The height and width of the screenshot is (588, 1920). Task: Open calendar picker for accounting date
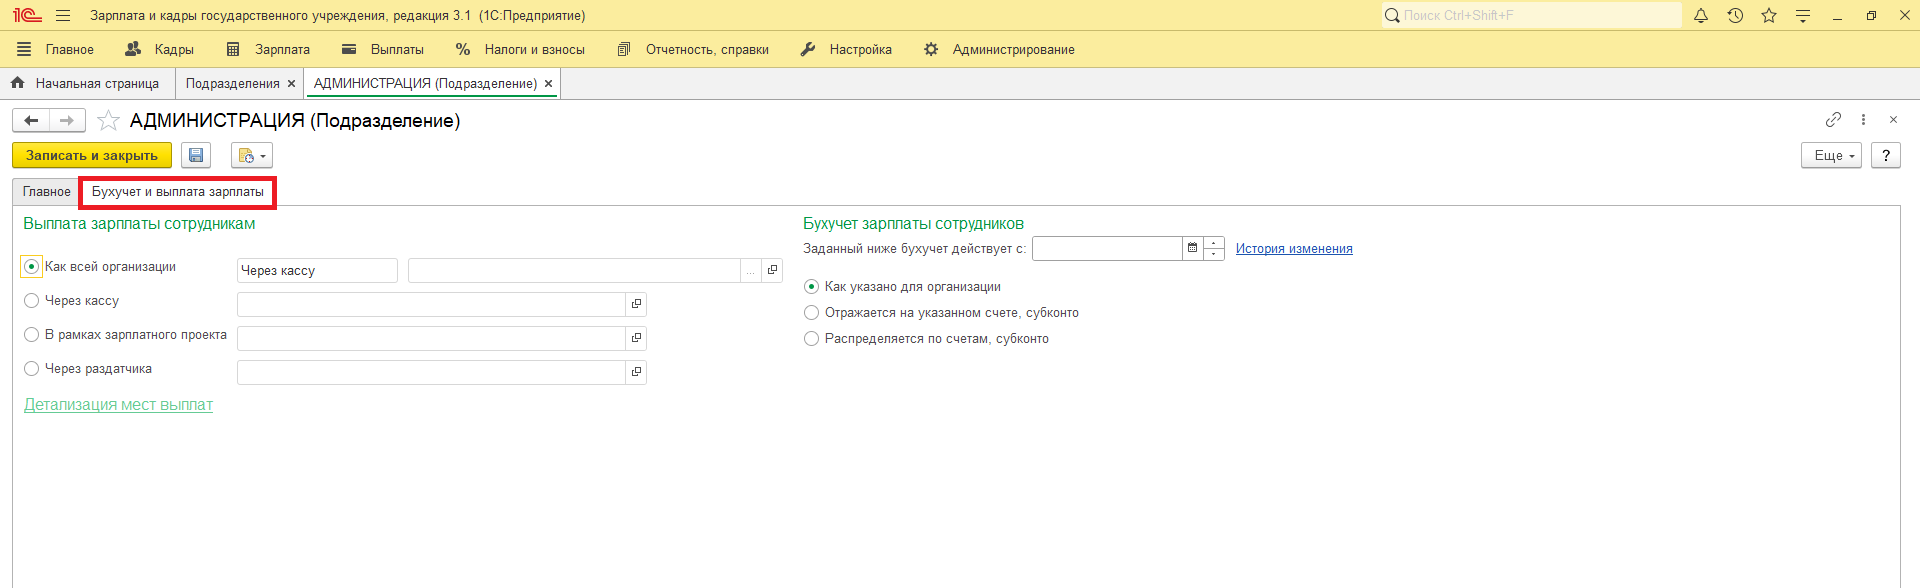point(1192,248)
